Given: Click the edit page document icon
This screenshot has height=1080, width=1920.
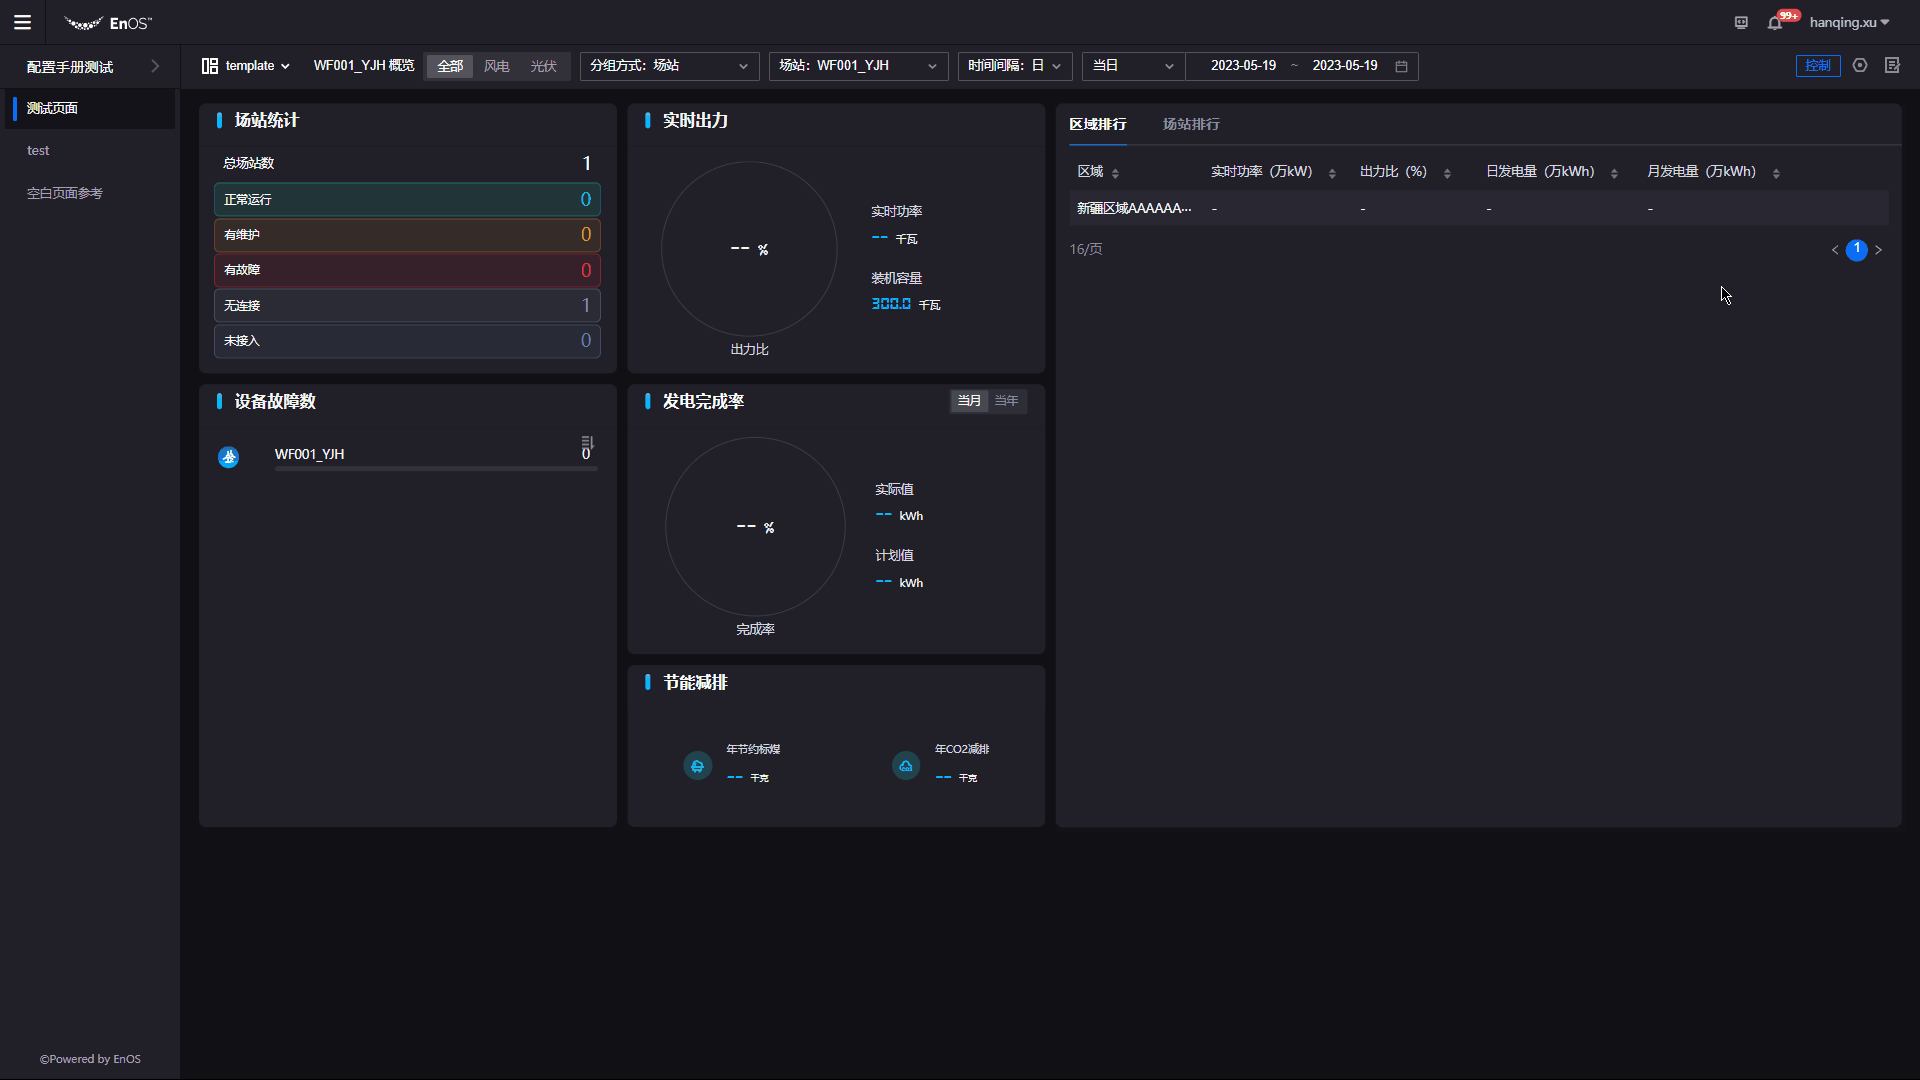Looking at the screenshot, I should coord(1892,65).
